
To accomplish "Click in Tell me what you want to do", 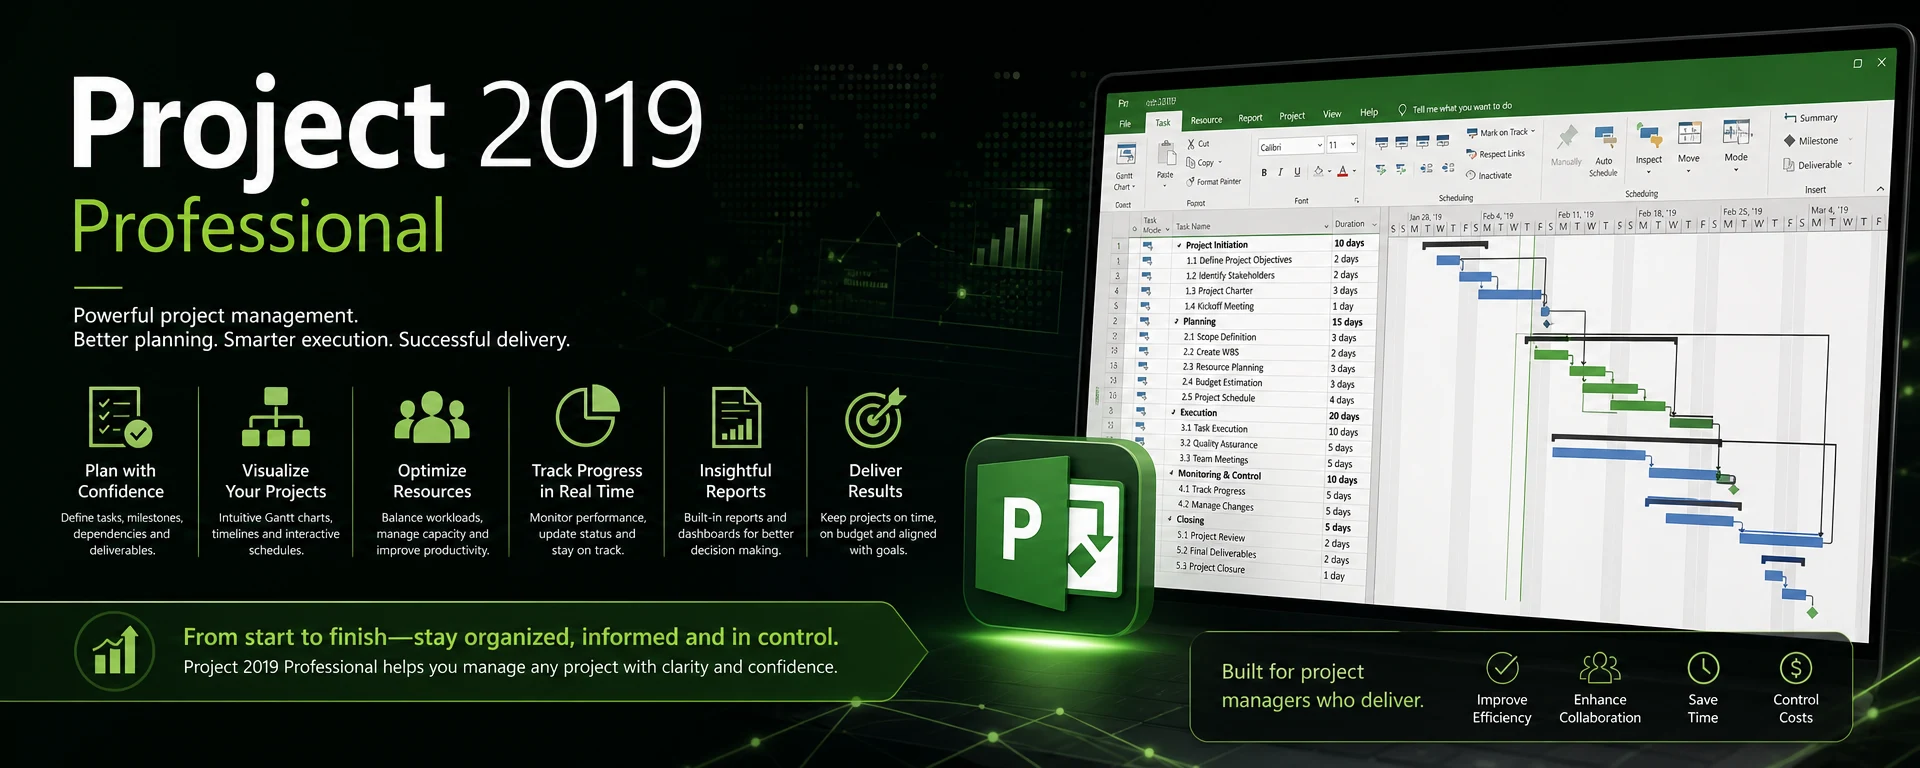I will tap(1461, 108).
